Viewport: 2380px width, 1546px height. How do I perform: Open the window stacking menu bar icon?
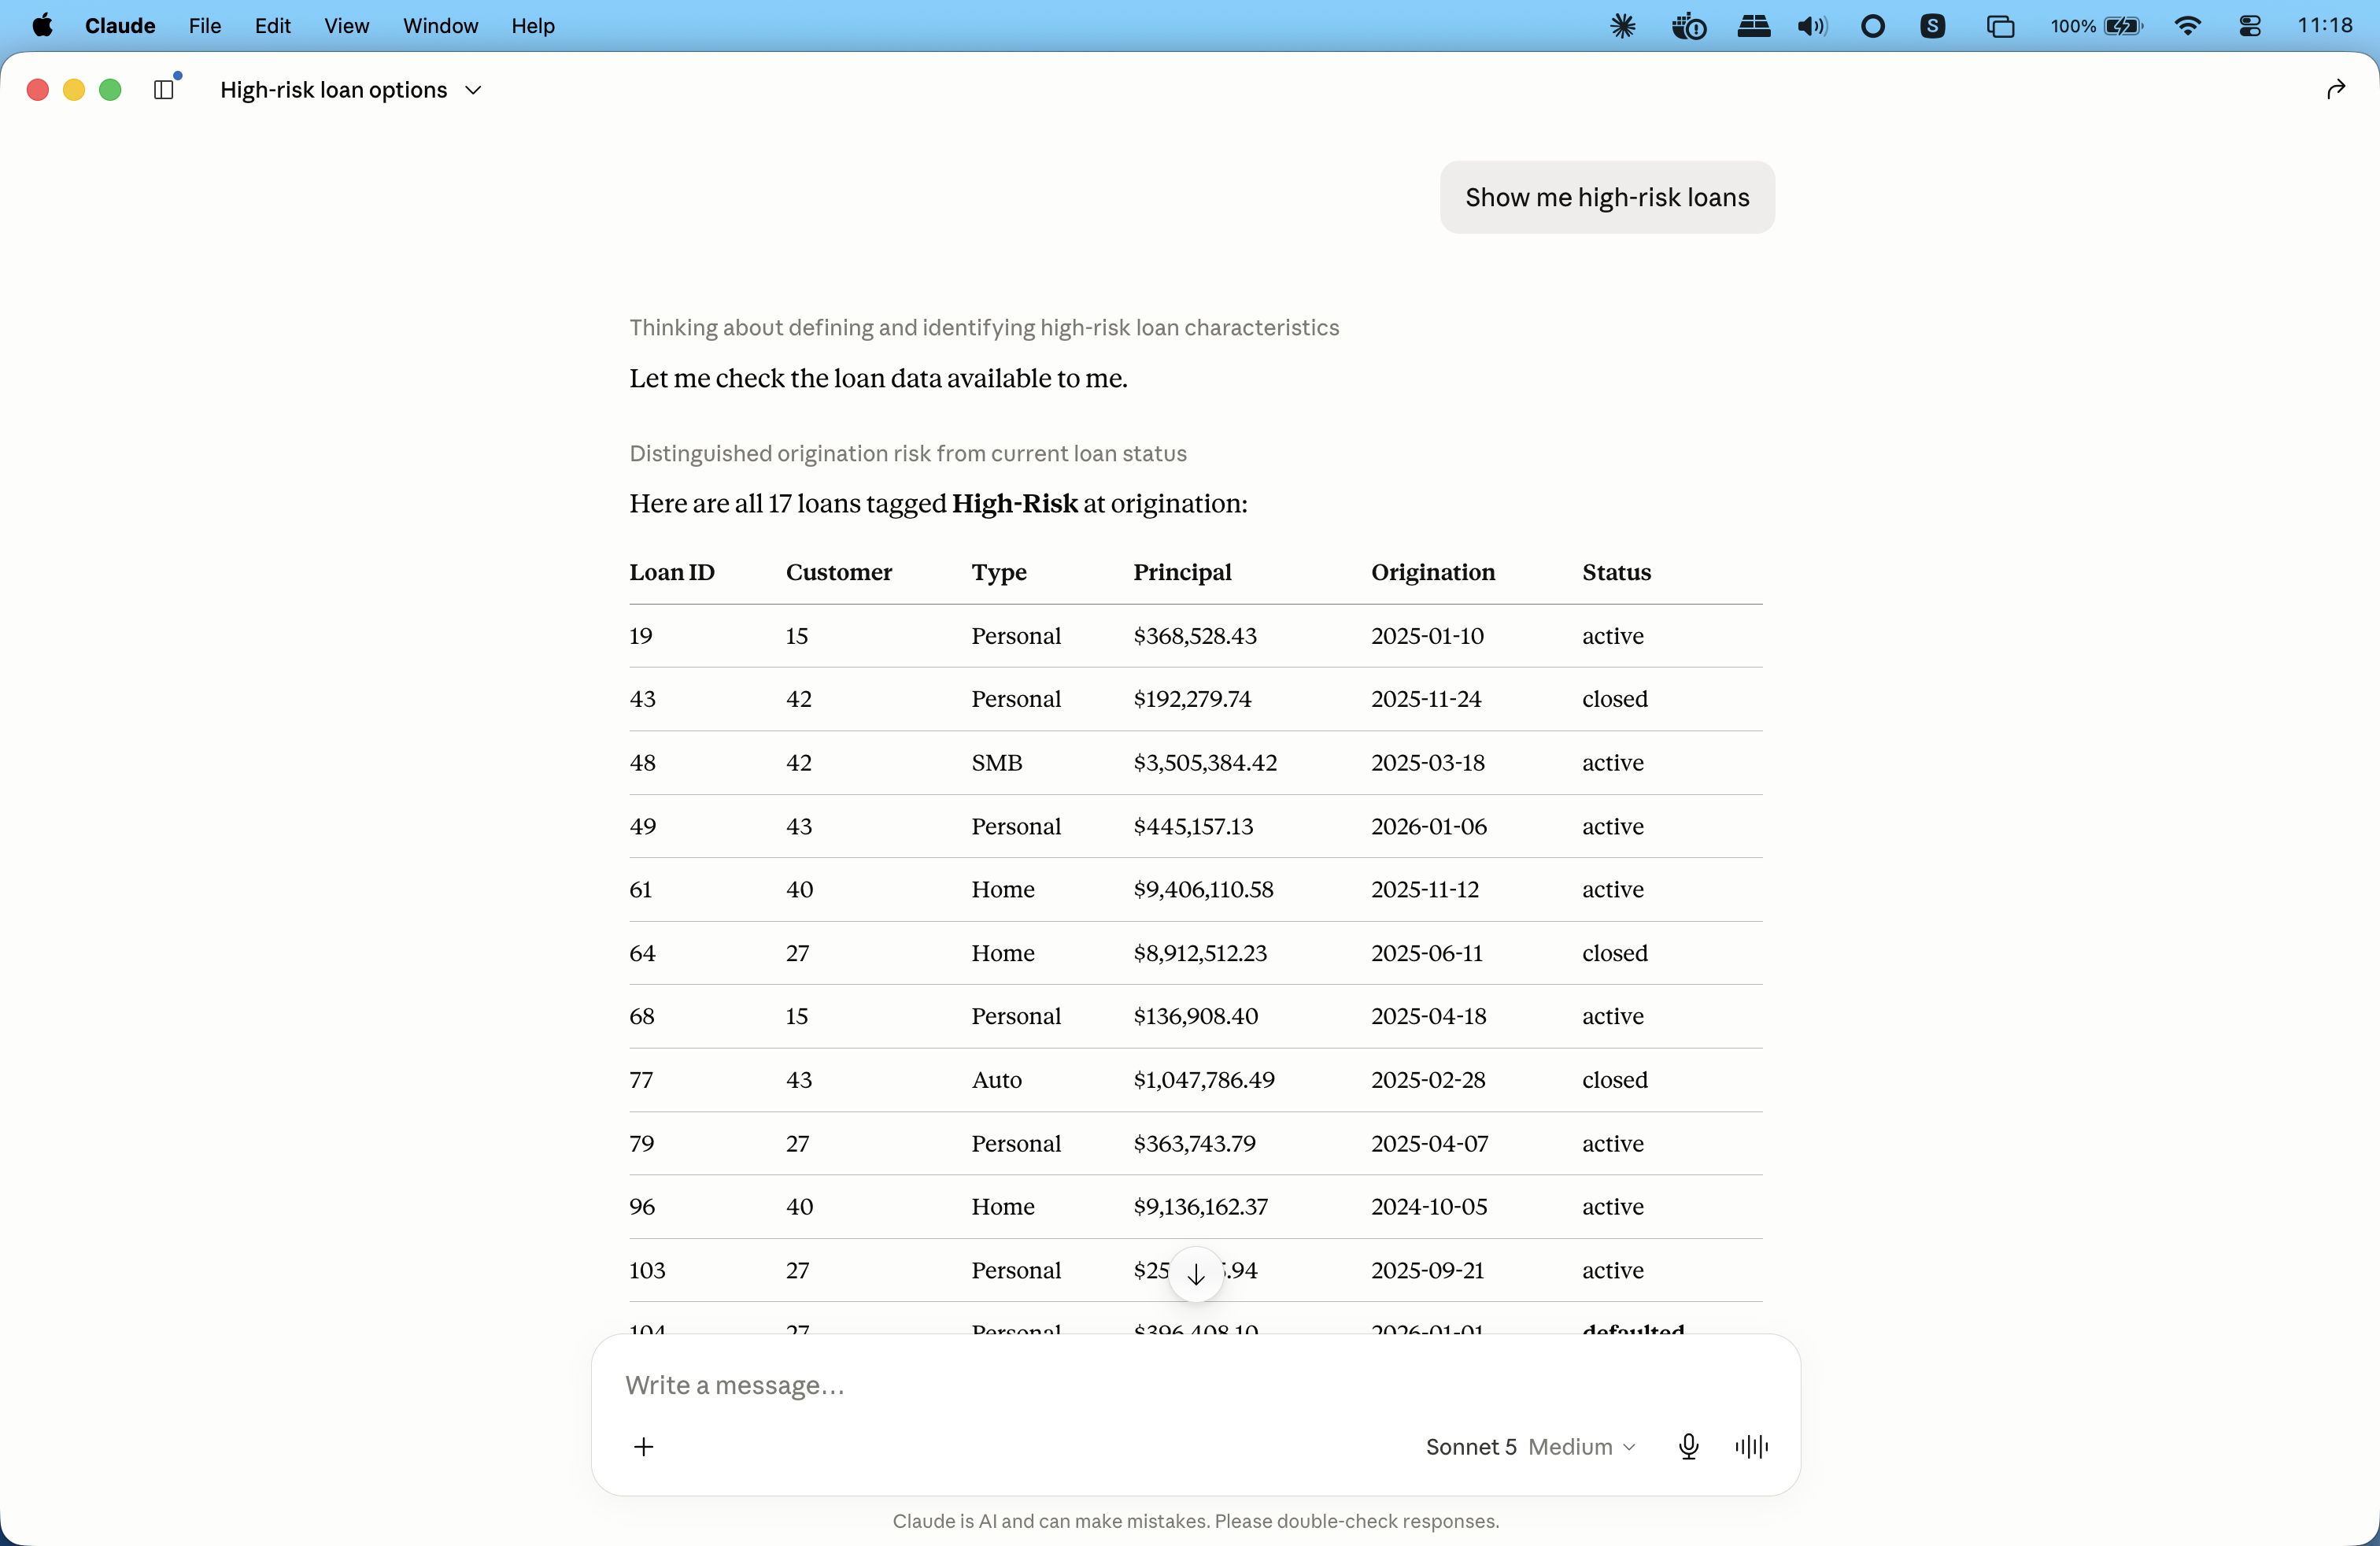(x=2000, y=26)
